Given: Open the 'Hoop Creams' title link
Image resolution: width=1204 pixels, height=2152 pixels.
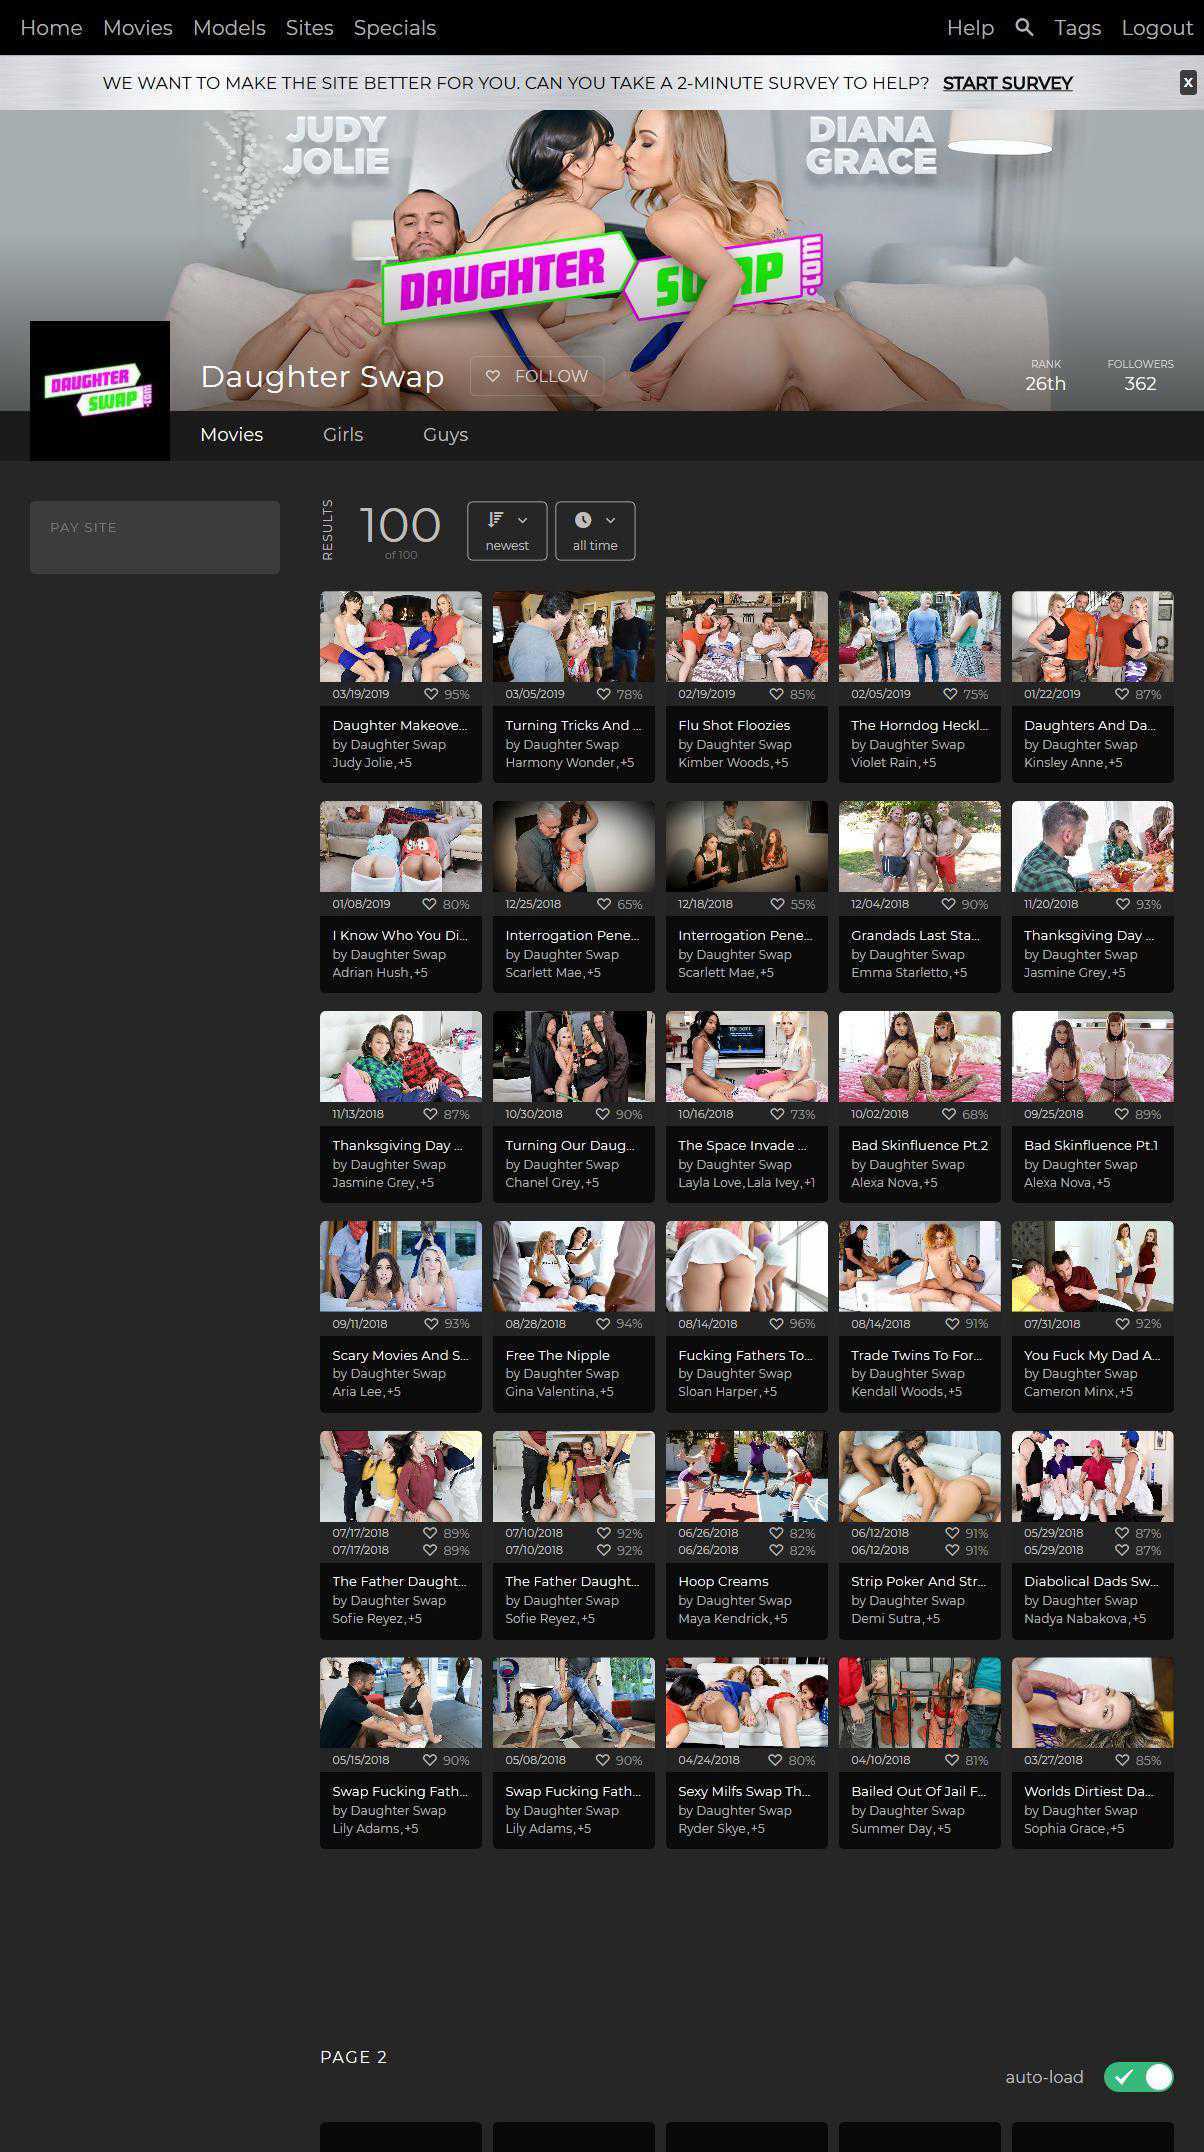Looking at the screenshot, I should 723,1582.
